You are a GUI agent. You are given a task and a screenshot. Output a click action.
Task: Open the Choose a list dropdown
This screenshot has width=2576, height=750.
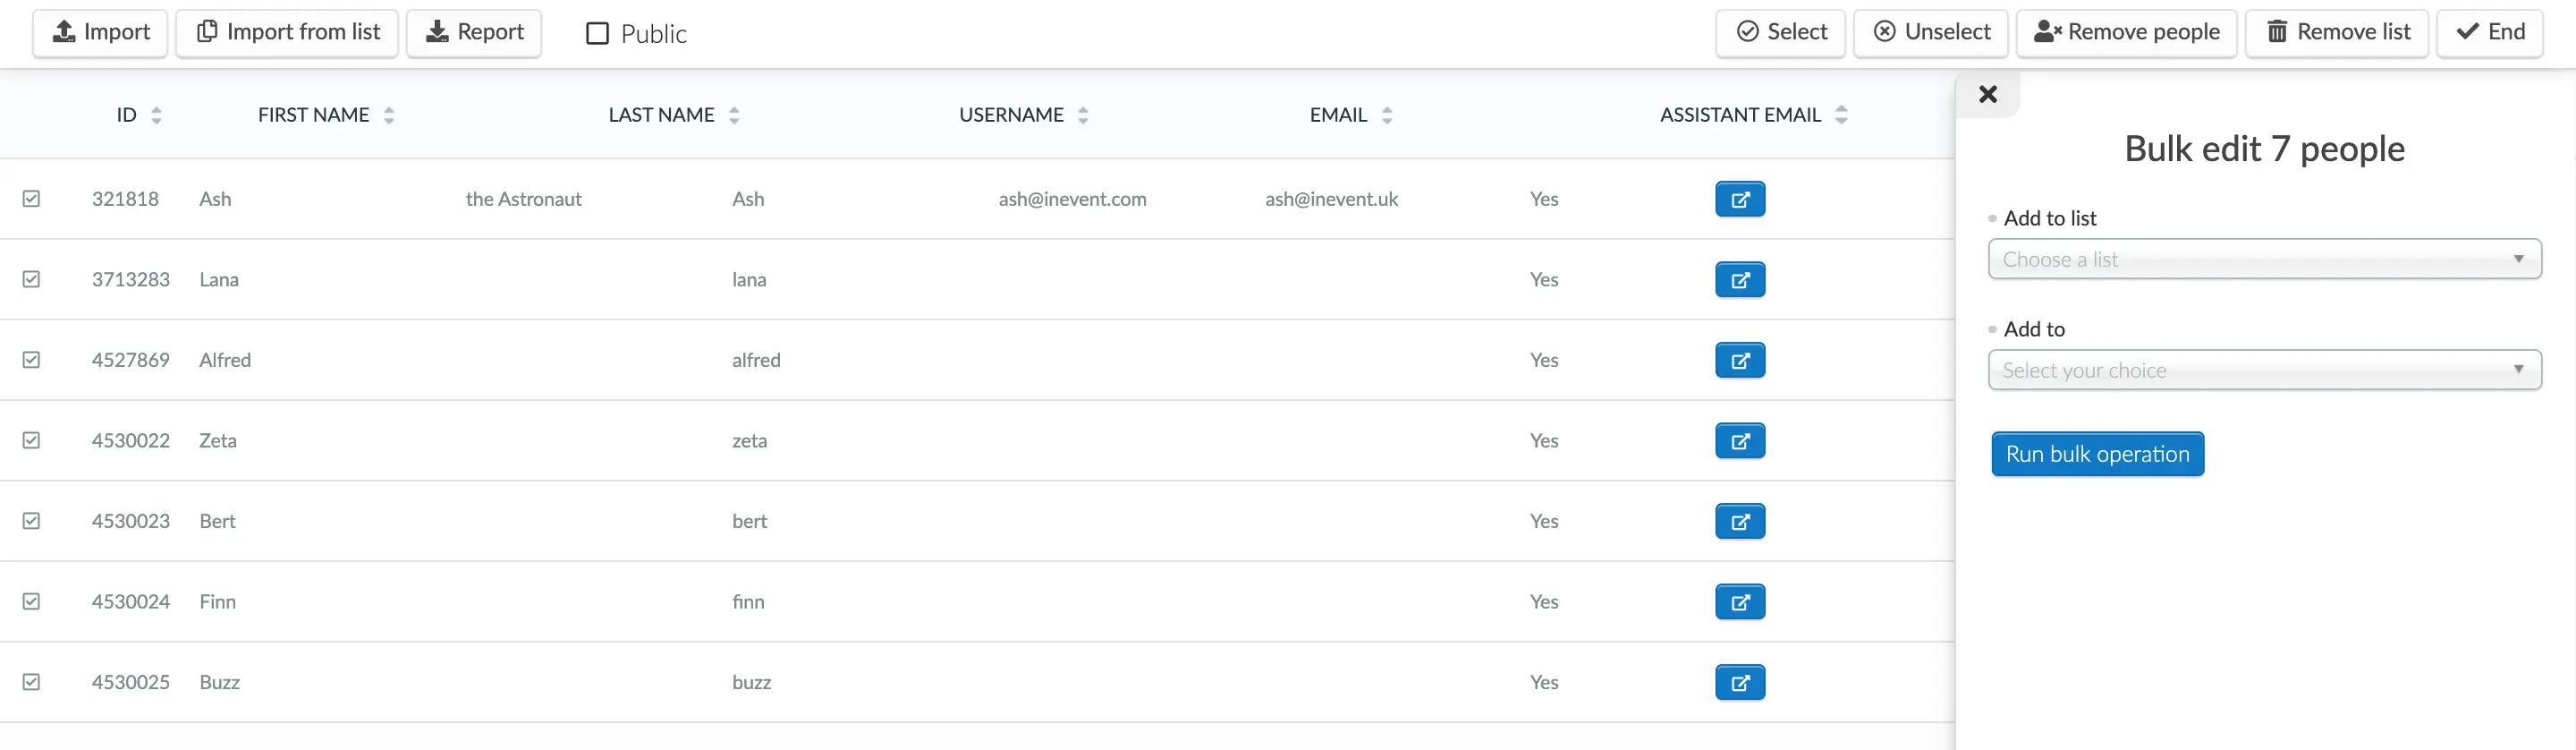2264,259
